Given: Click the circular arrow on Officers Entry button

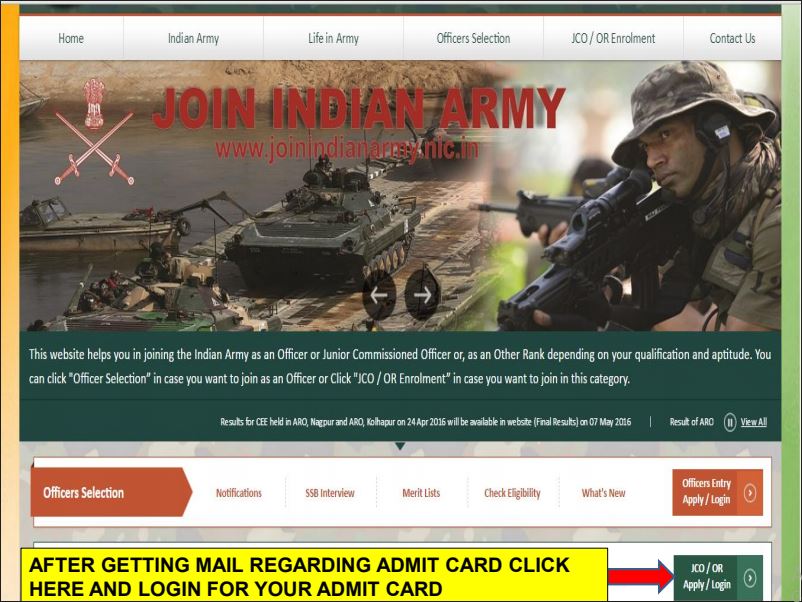Looking at the screenshot, I should (x=752, y=491).
